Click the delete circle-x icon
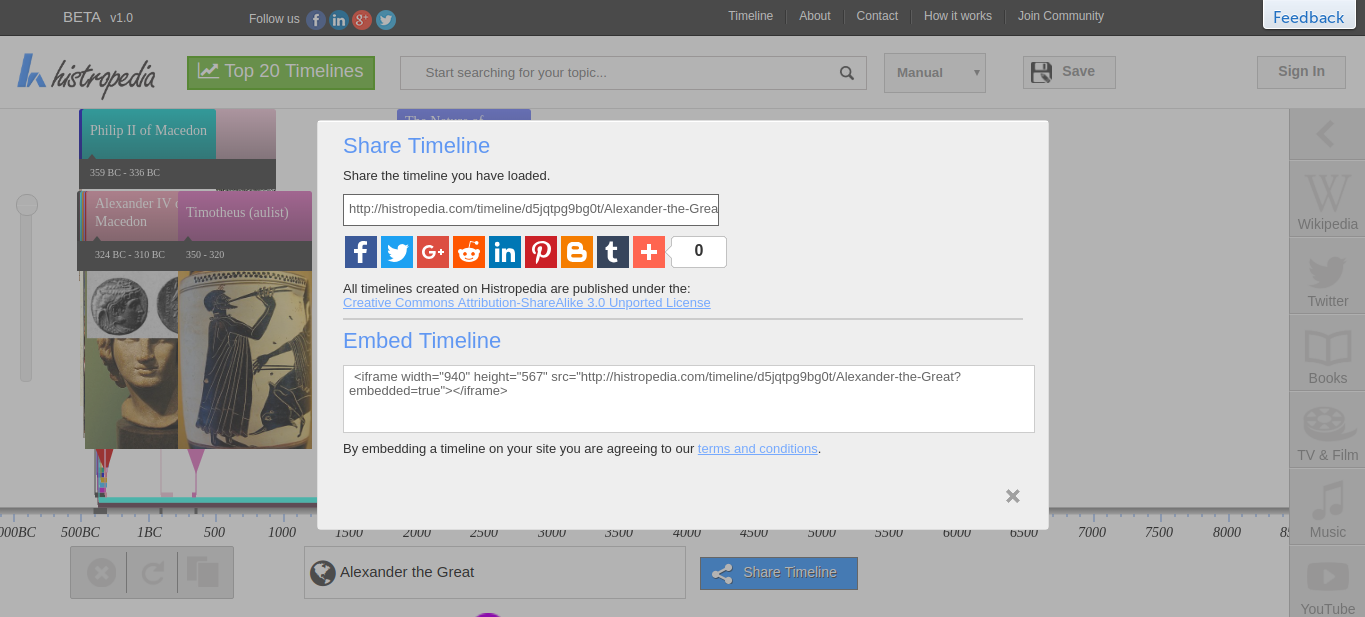This screenshot has width=1365, height=617. point(102,573)
